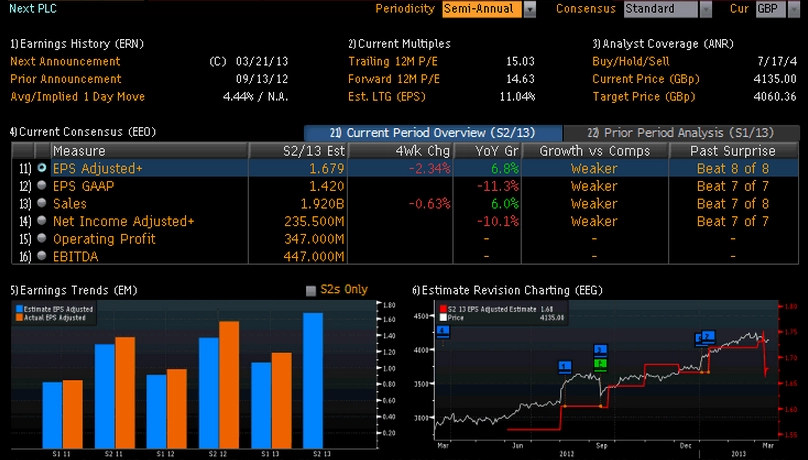
Task: Click the Forward 12M P/E label
Action: tap(394, 79)
